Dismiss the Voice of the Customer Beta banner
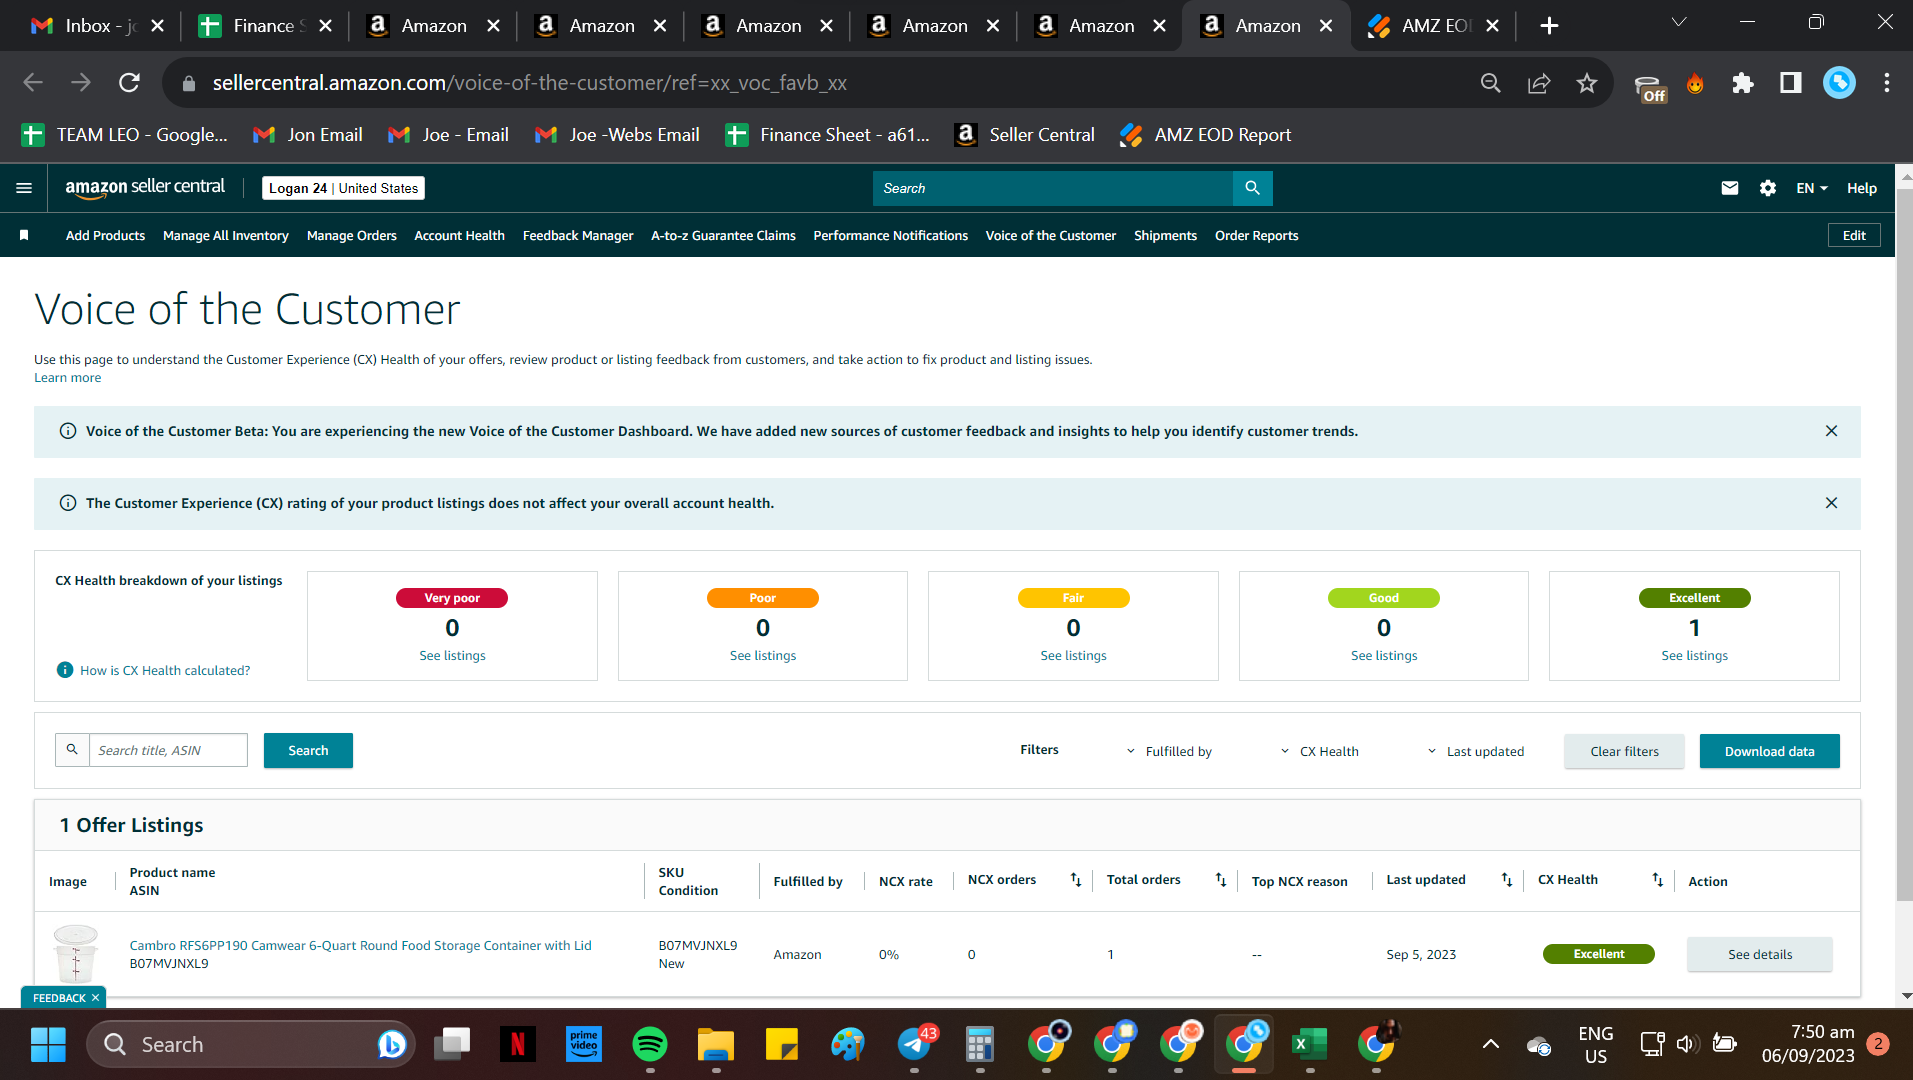1913x1080 pixels. (1831, 431)
